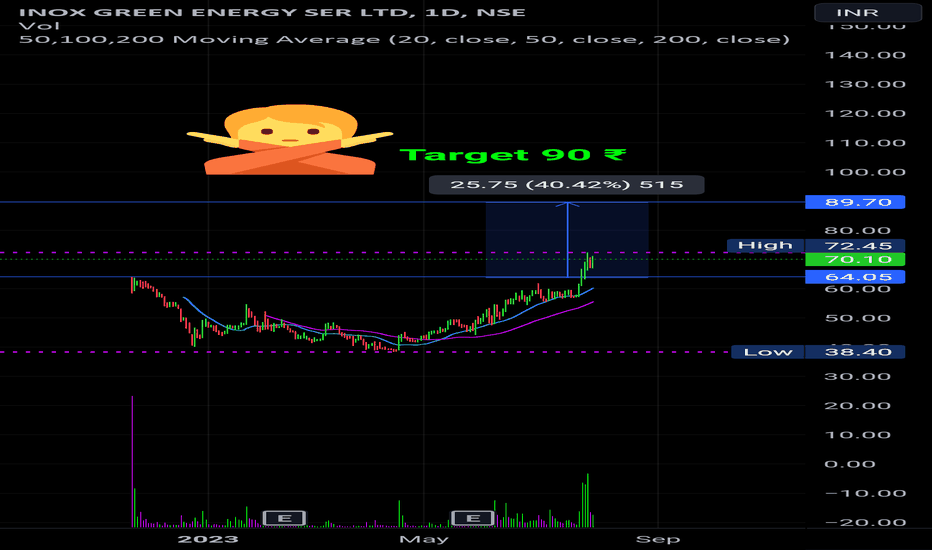Click the 100.00 price axis label
932x550 pixels.
coord(865,172)
